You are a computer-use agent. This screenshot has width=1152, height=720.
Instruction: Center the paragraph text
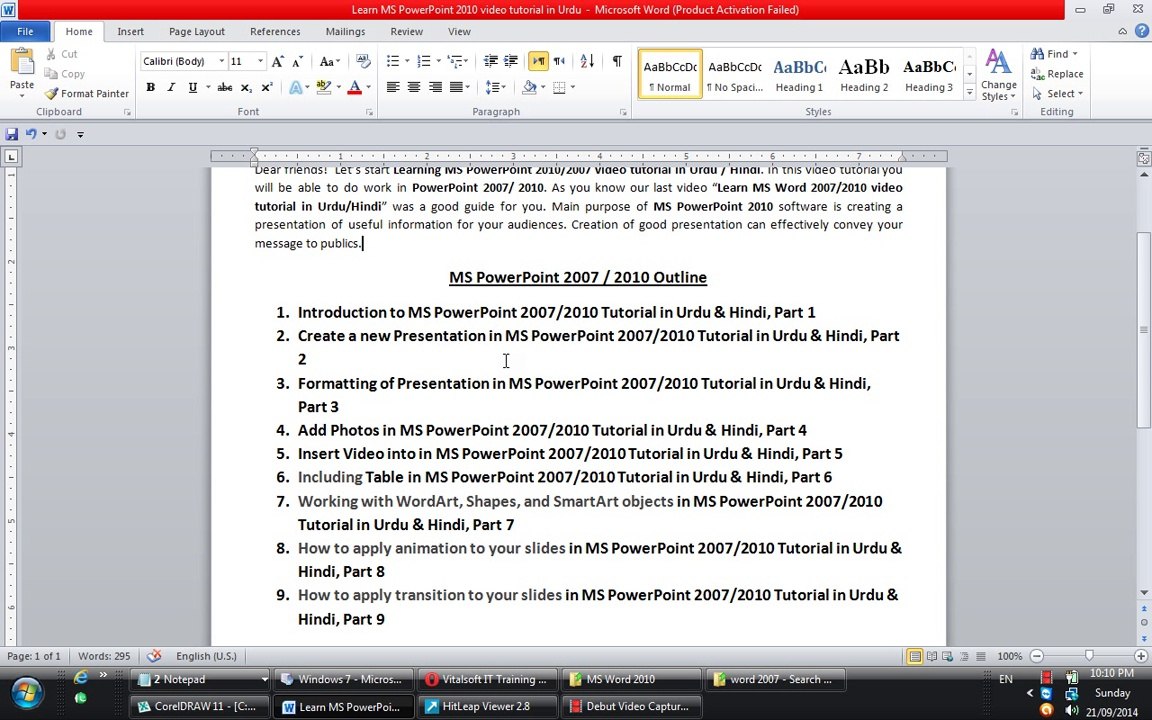click(x=414, y=87)
